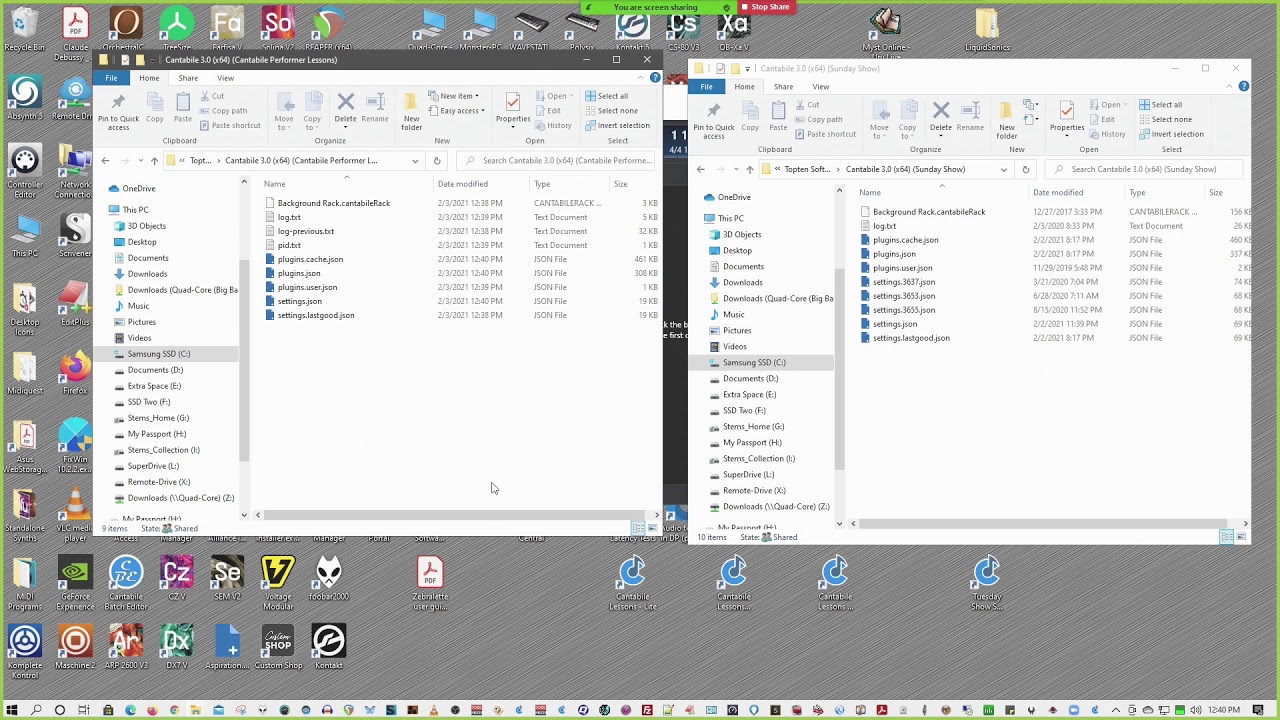Screen dimensions: 1280x720
Task: Click Paste shortcut in Performer Lessons window
Action: 230,125
